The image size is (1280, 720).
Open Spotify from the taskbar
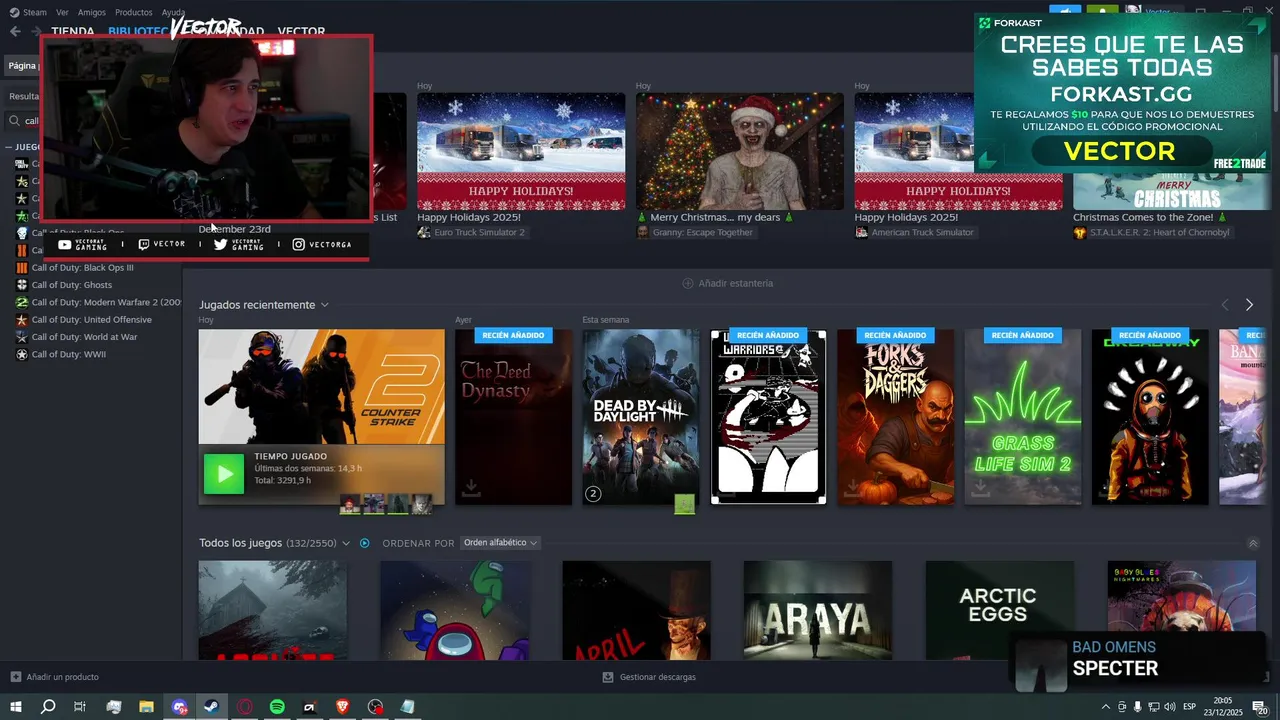pyautogui.click(x=277, y=707)
